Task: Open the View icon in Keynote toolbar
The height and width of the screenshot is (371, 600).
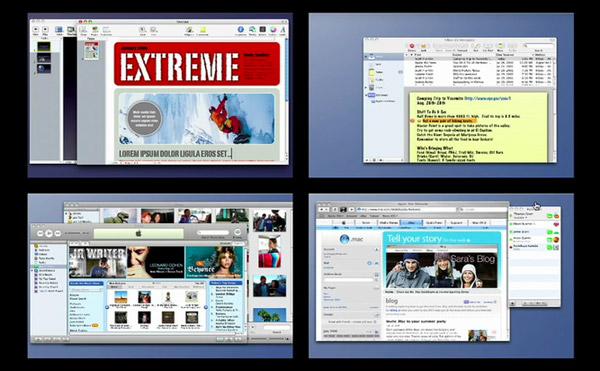Action: click(59, 29)
